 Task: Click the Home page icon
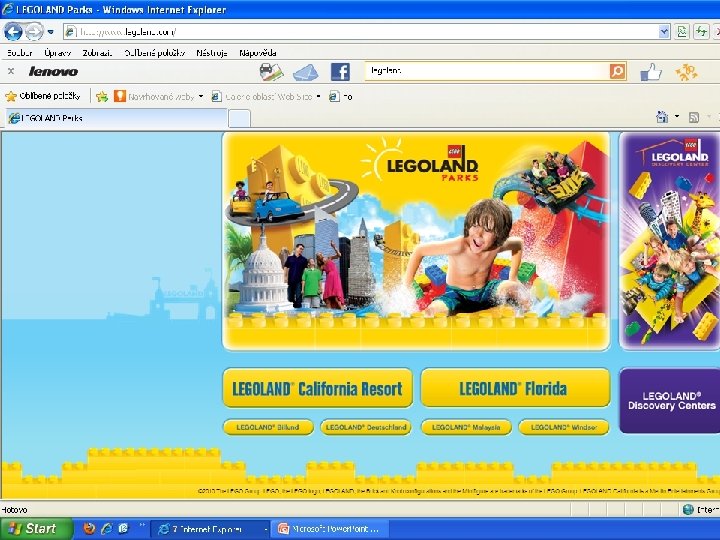click(662, 117)
